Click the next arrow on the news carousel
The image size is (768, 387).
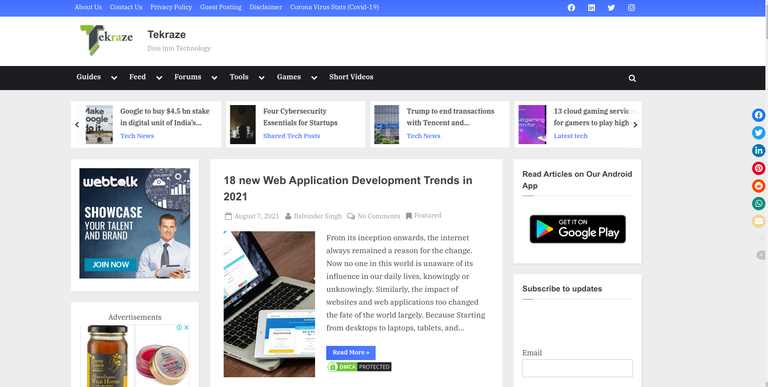tap(635, 124)
